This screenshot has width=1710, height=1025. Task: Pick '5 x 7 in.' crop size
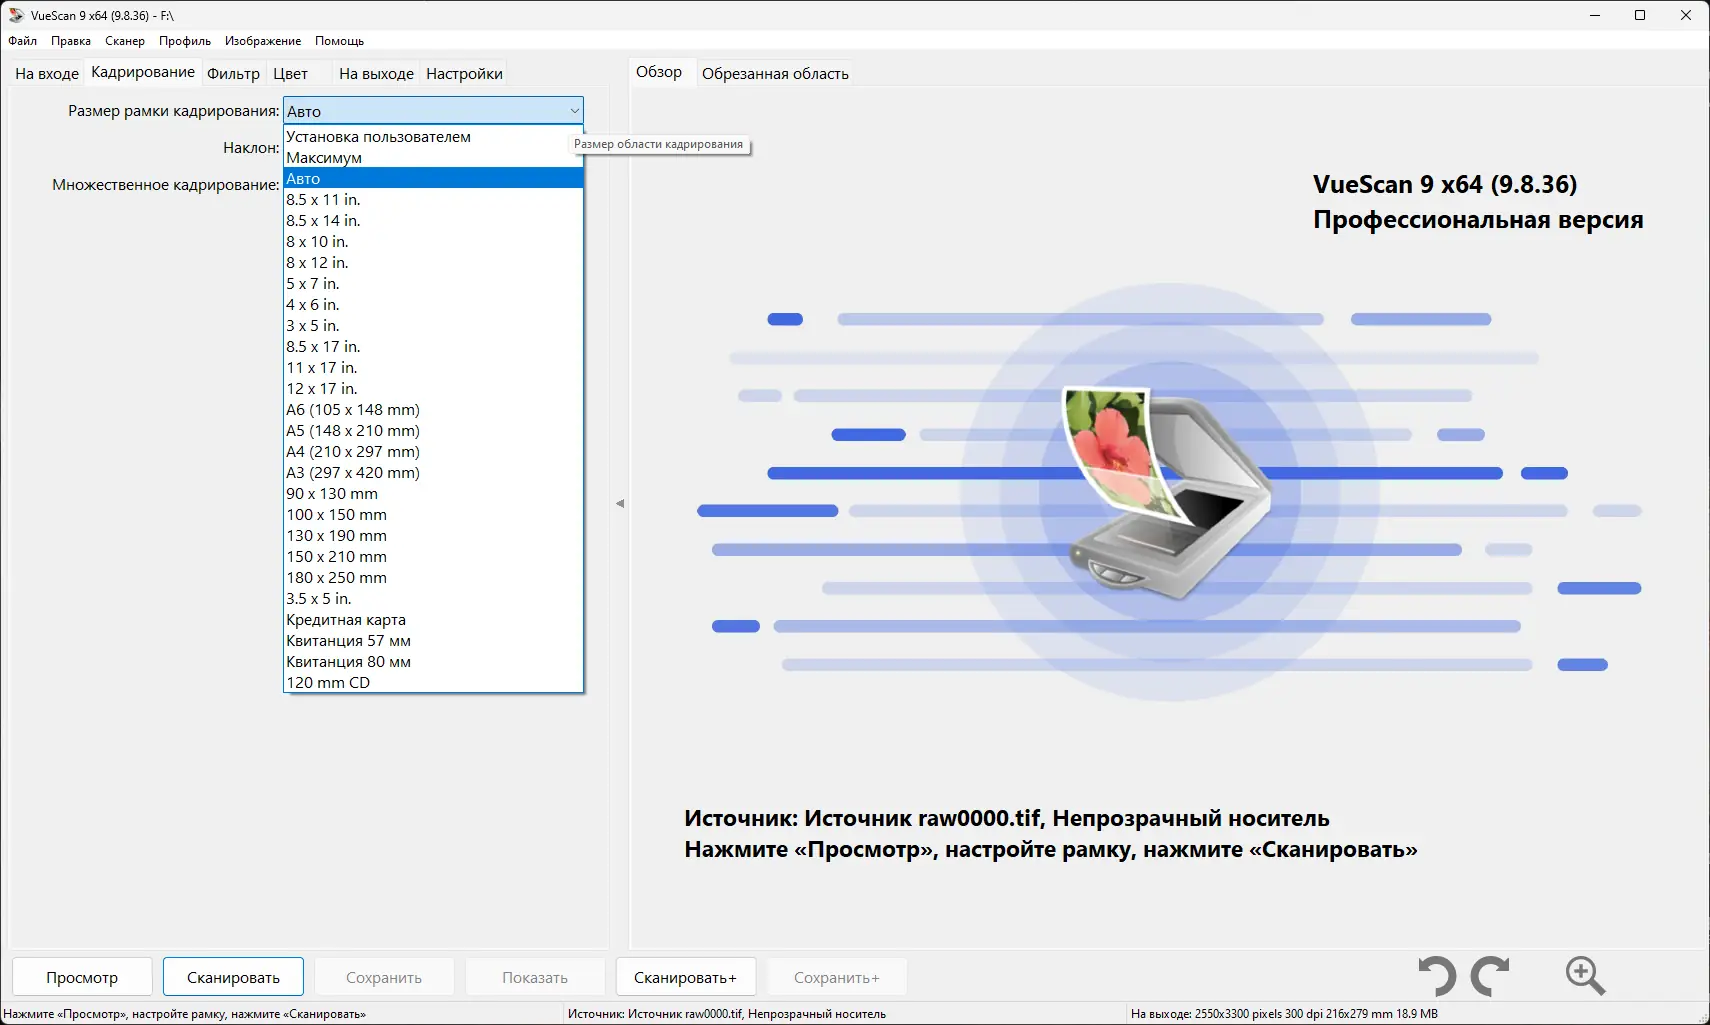click(x=433, y=284)
